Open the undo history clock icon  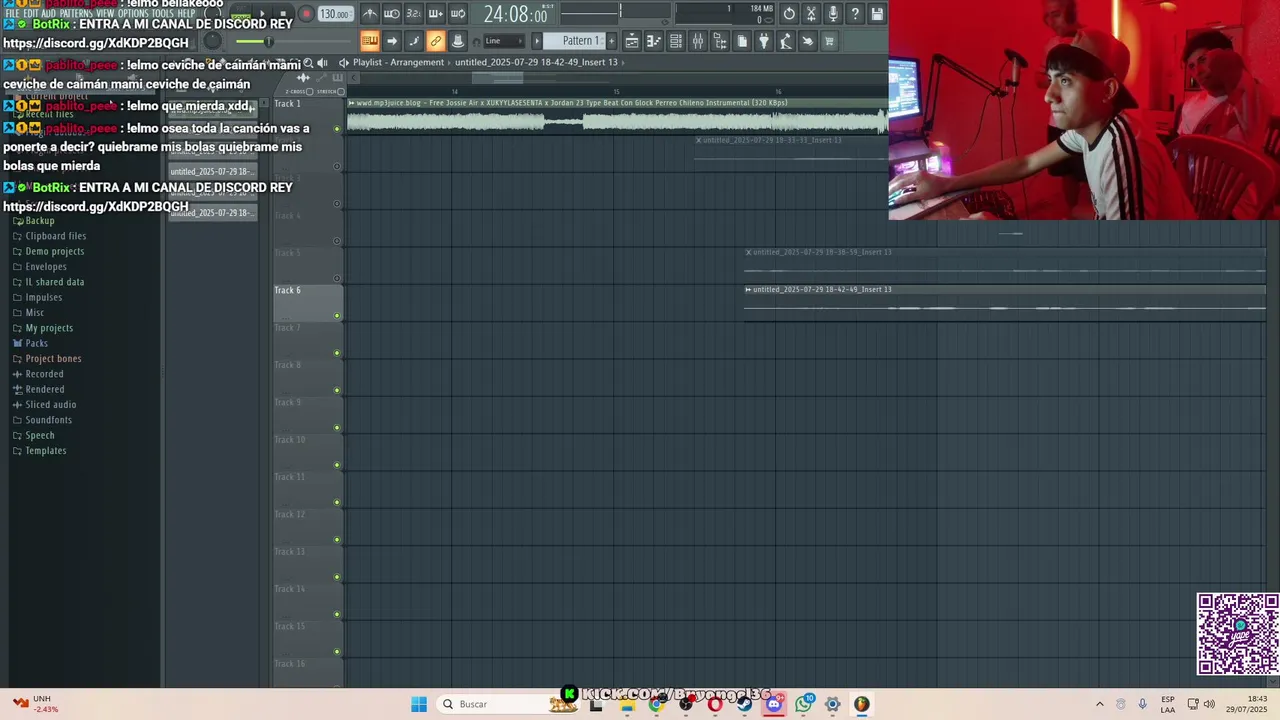click(789, 14)
